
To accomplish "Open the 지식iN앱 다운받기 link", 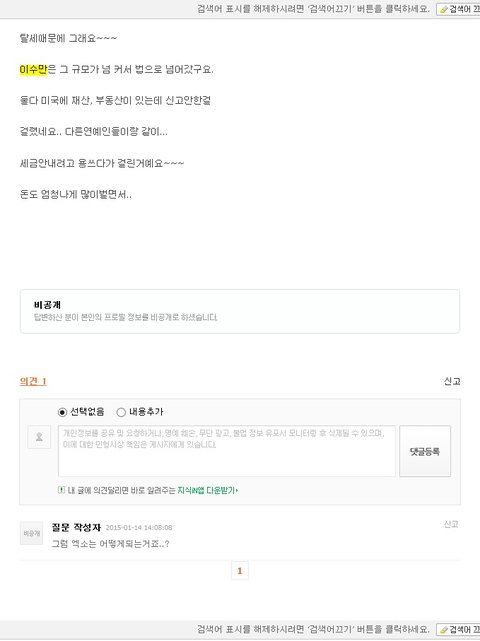I will pyautogui.click(x=208, y=490).
